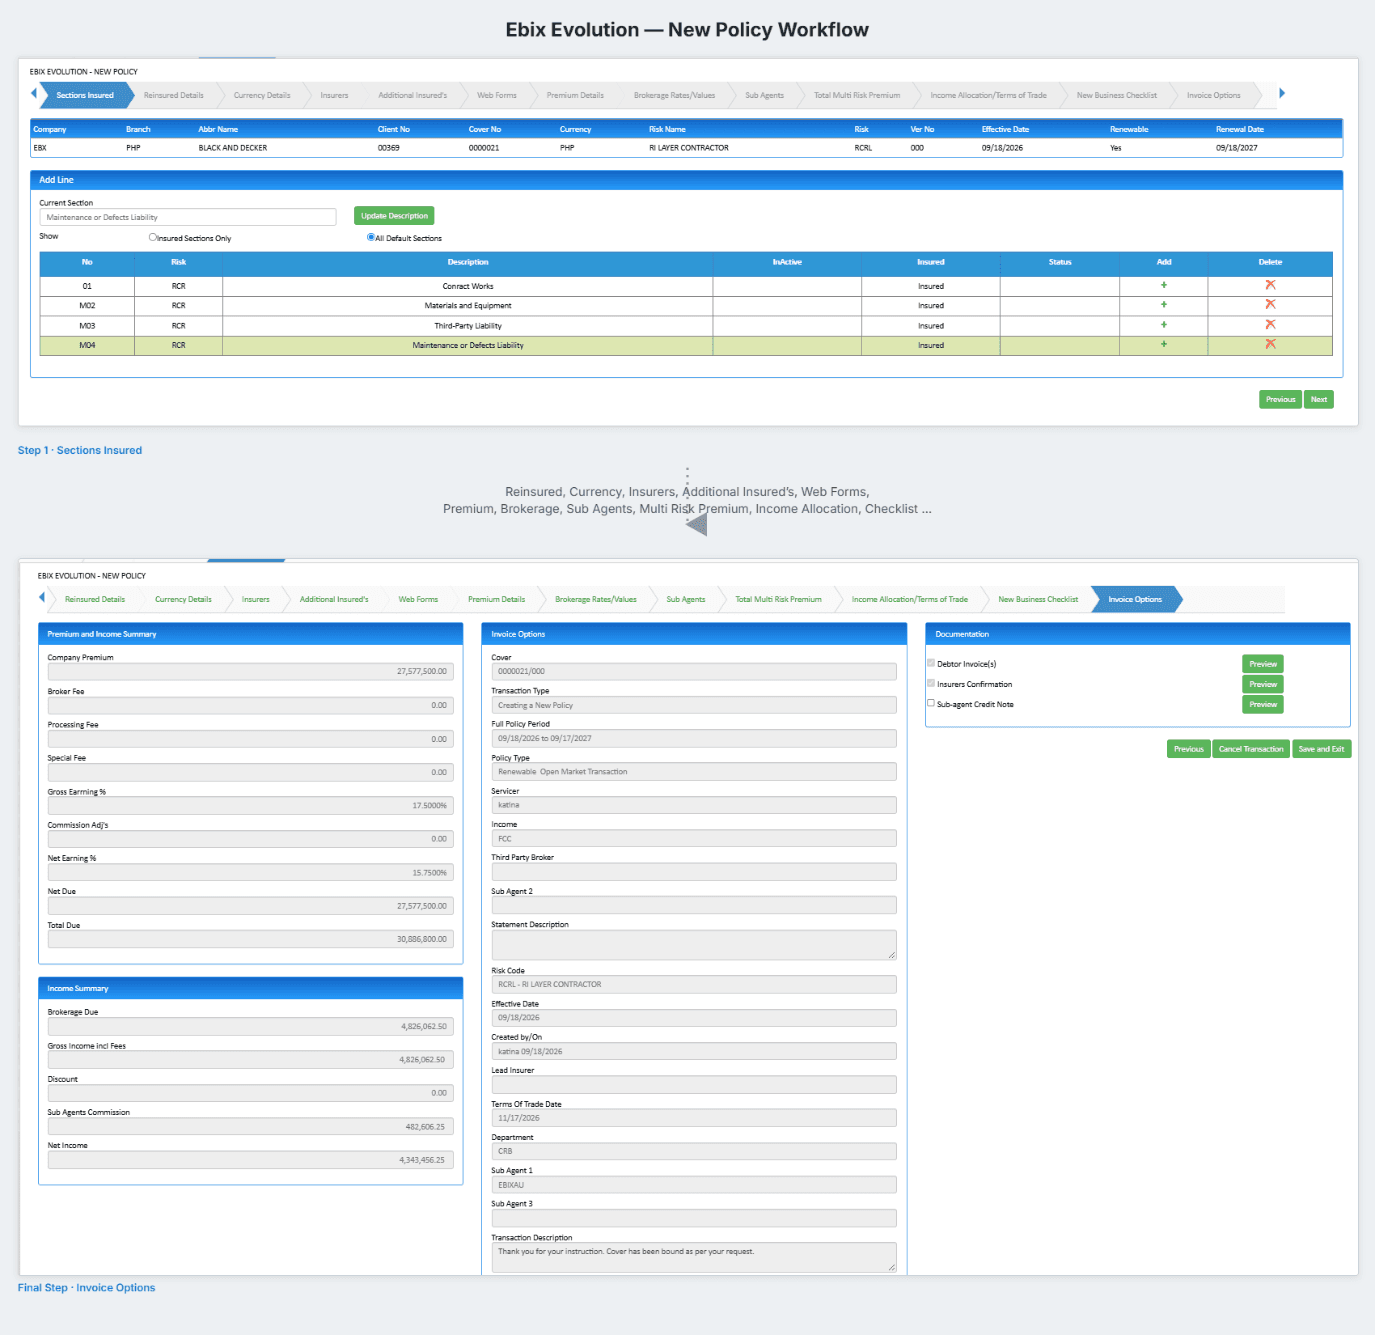This screenshot has height=1335, width=1375.
Task: Open Sub Agents tab in the Final Step screen
Action: [686, 599]
